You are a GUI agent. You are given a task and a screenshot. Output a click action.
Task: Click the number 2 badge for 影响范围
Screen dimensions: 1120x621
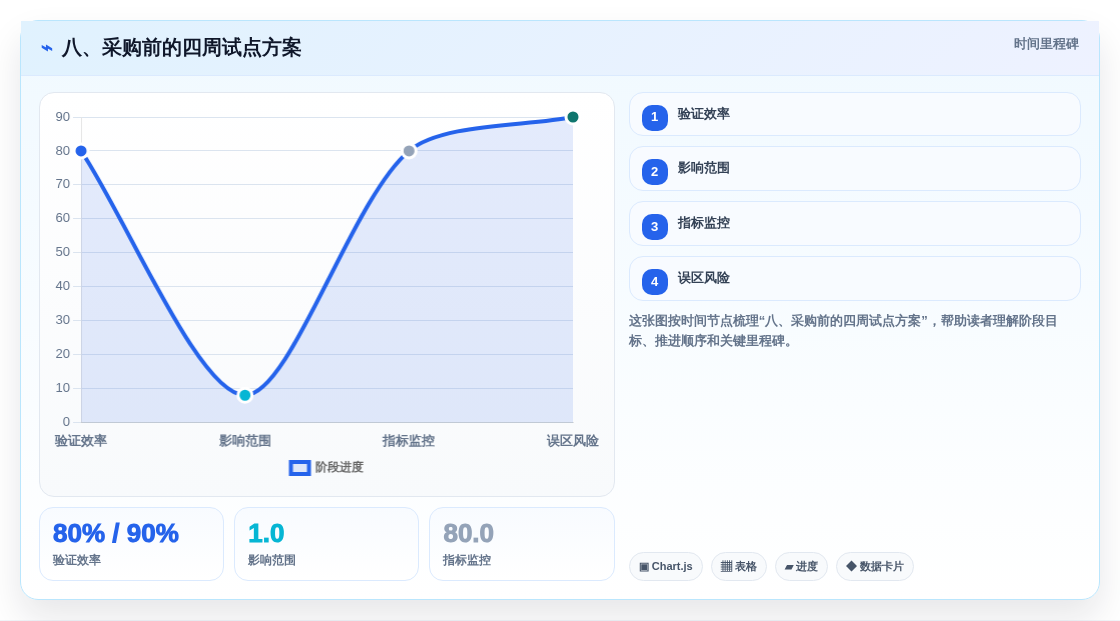(654, 172)
